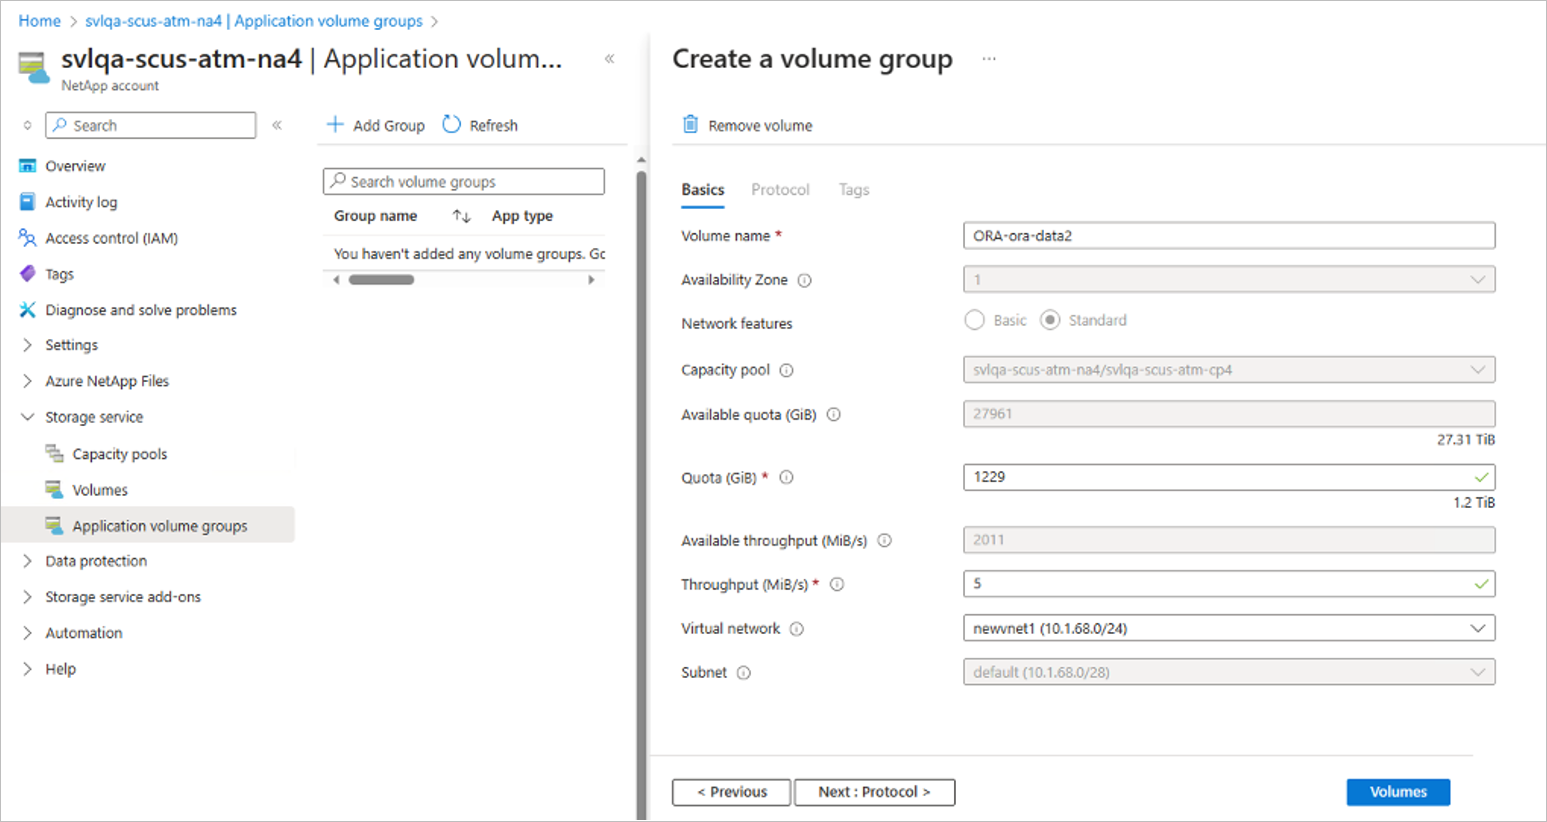This screenshot has width=1547, height=822.
Task: Switch to the Protocol tab
Action: coord(780,190)
